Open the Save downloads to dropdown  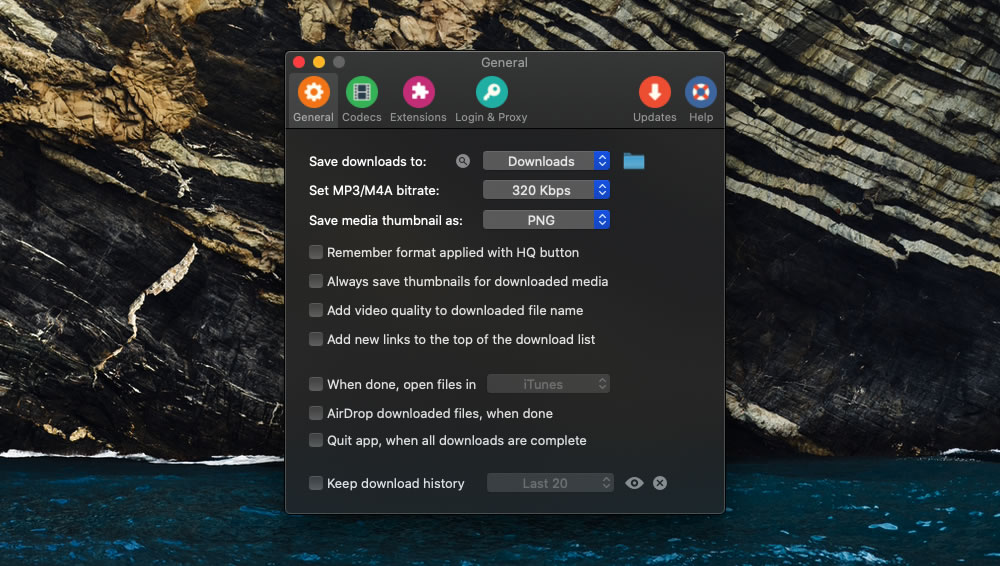click(x=547, y=161)
